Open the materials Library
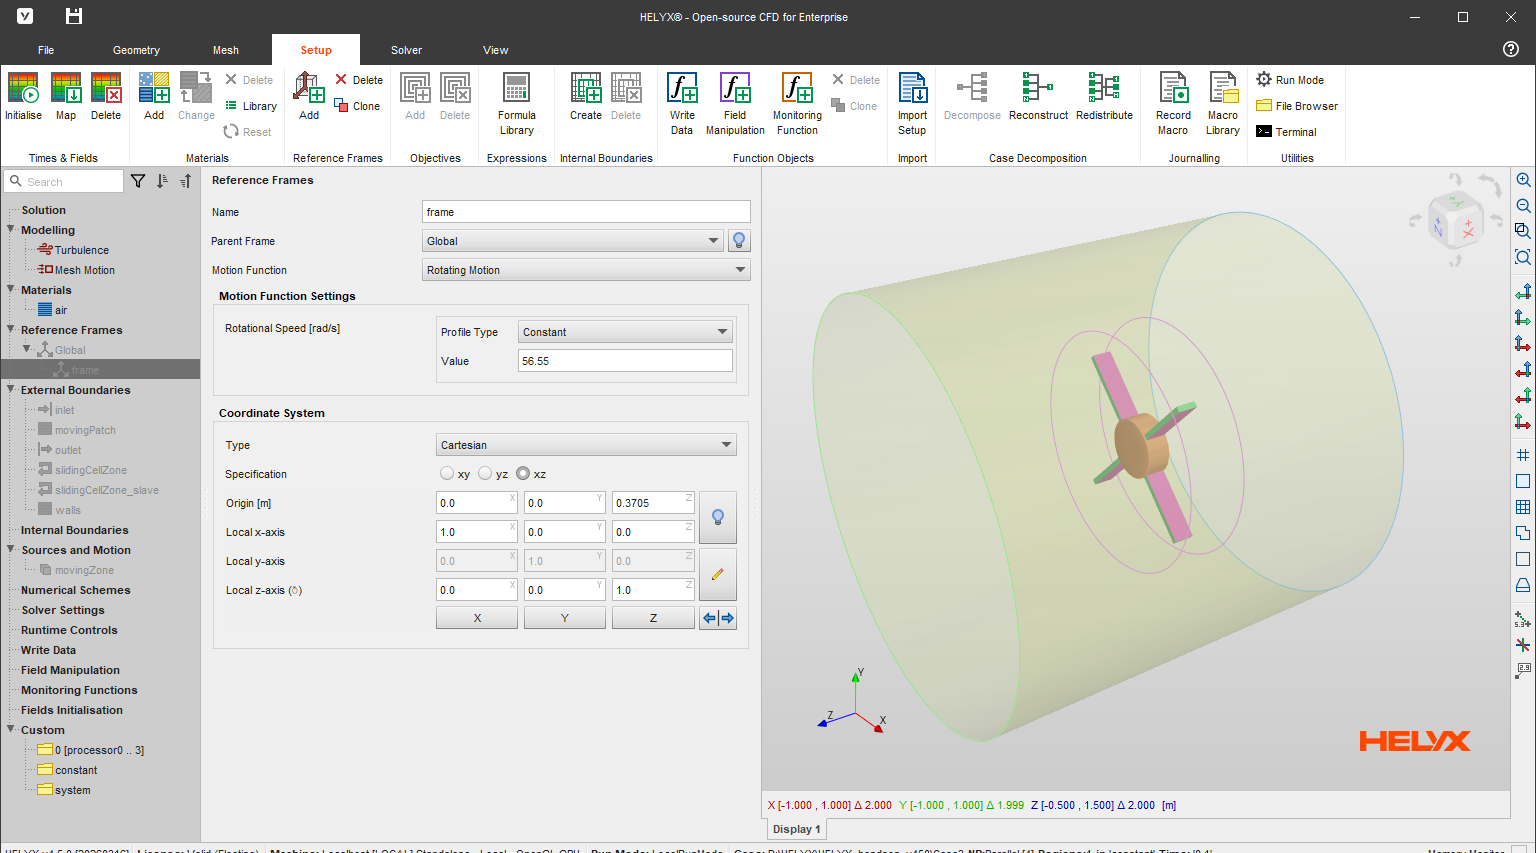This screenshot has height=853, width=1536. [250, 106]
